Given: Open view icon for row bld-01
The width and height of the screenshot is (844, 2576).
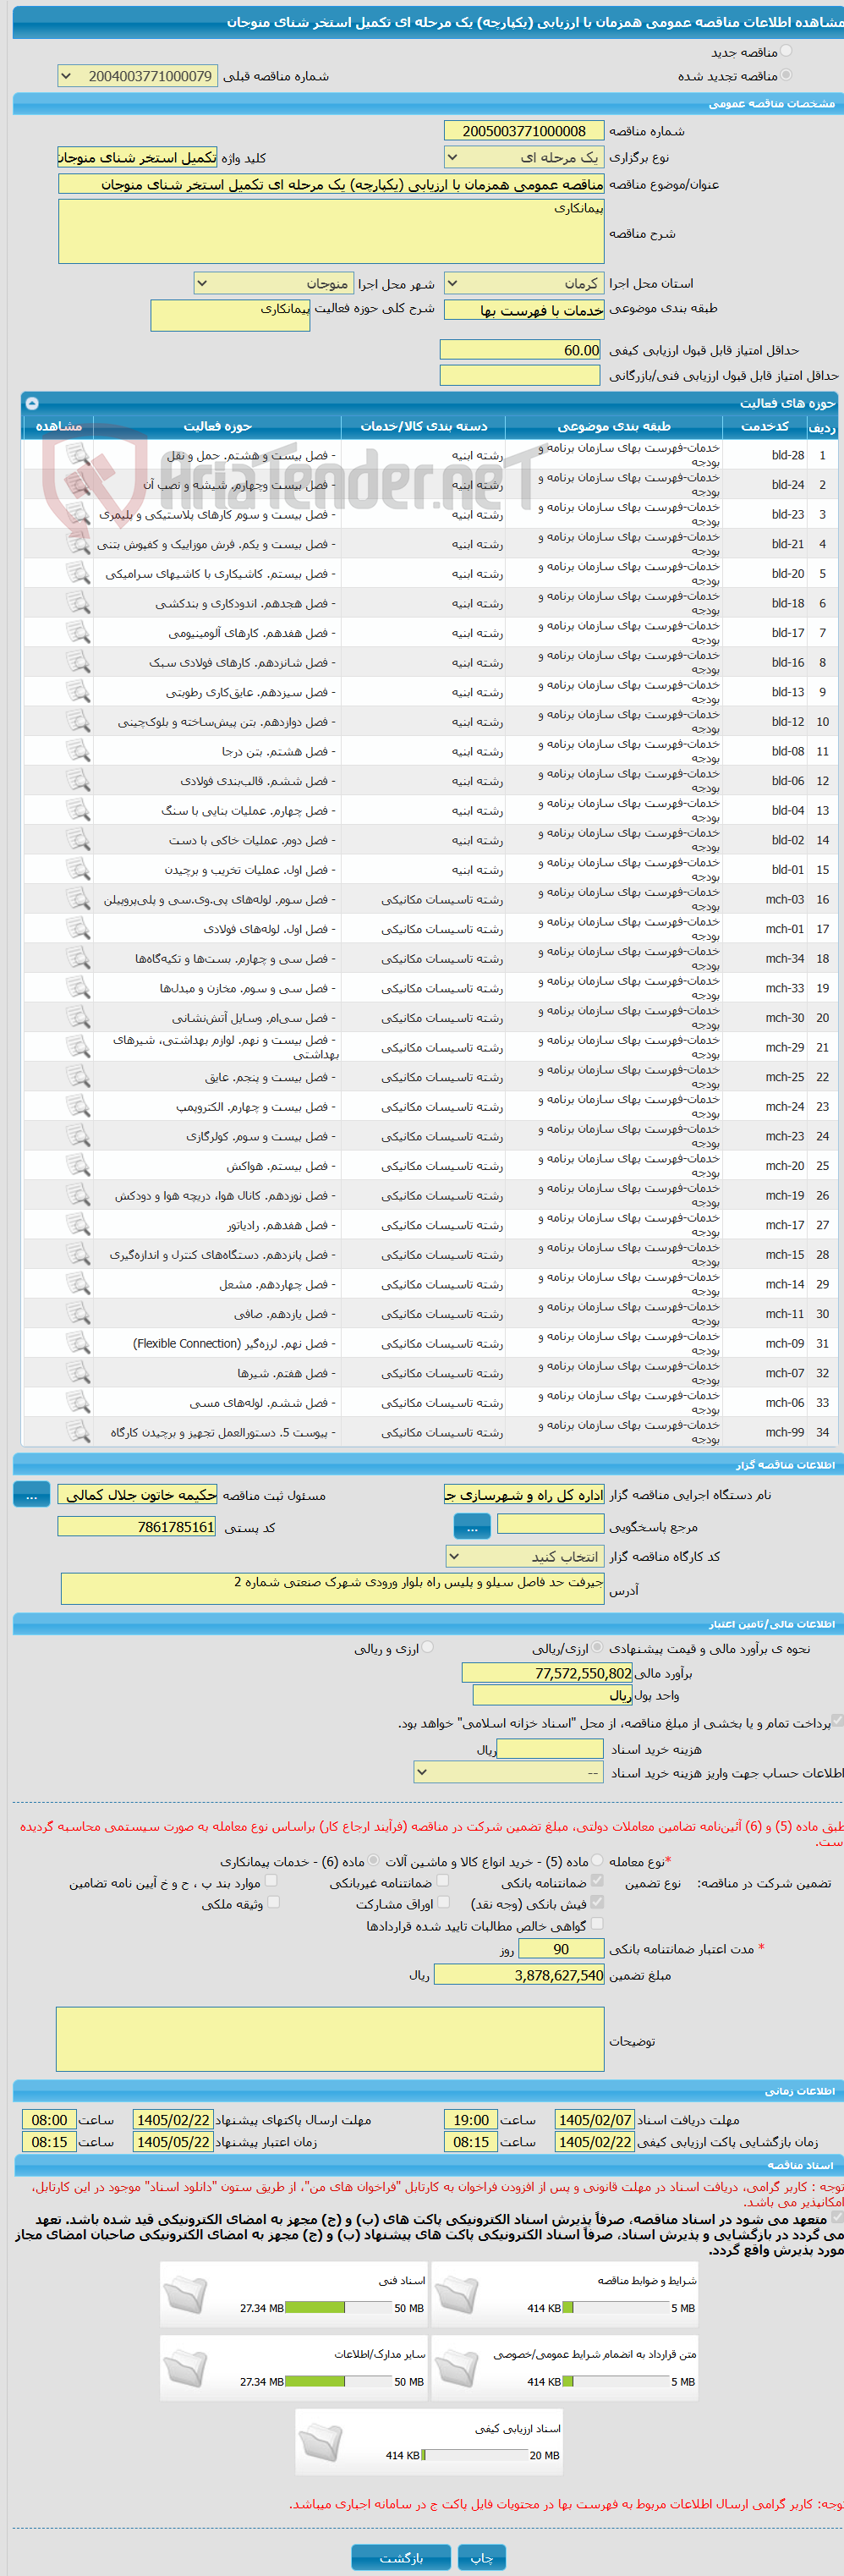Looking at the screenshot, I should 78,870.
